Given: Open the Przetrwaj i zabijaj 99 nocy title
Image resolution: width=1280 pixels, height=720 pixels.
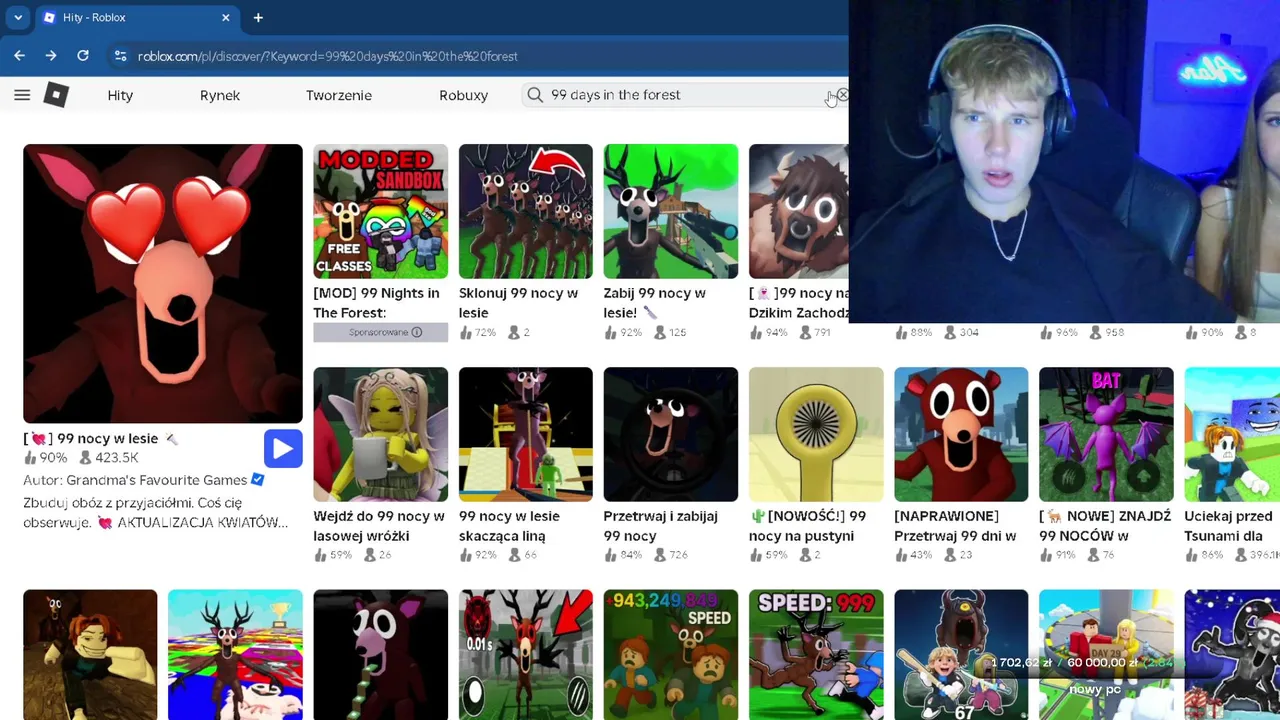Looking at the screenshot, I should (660, 526).
